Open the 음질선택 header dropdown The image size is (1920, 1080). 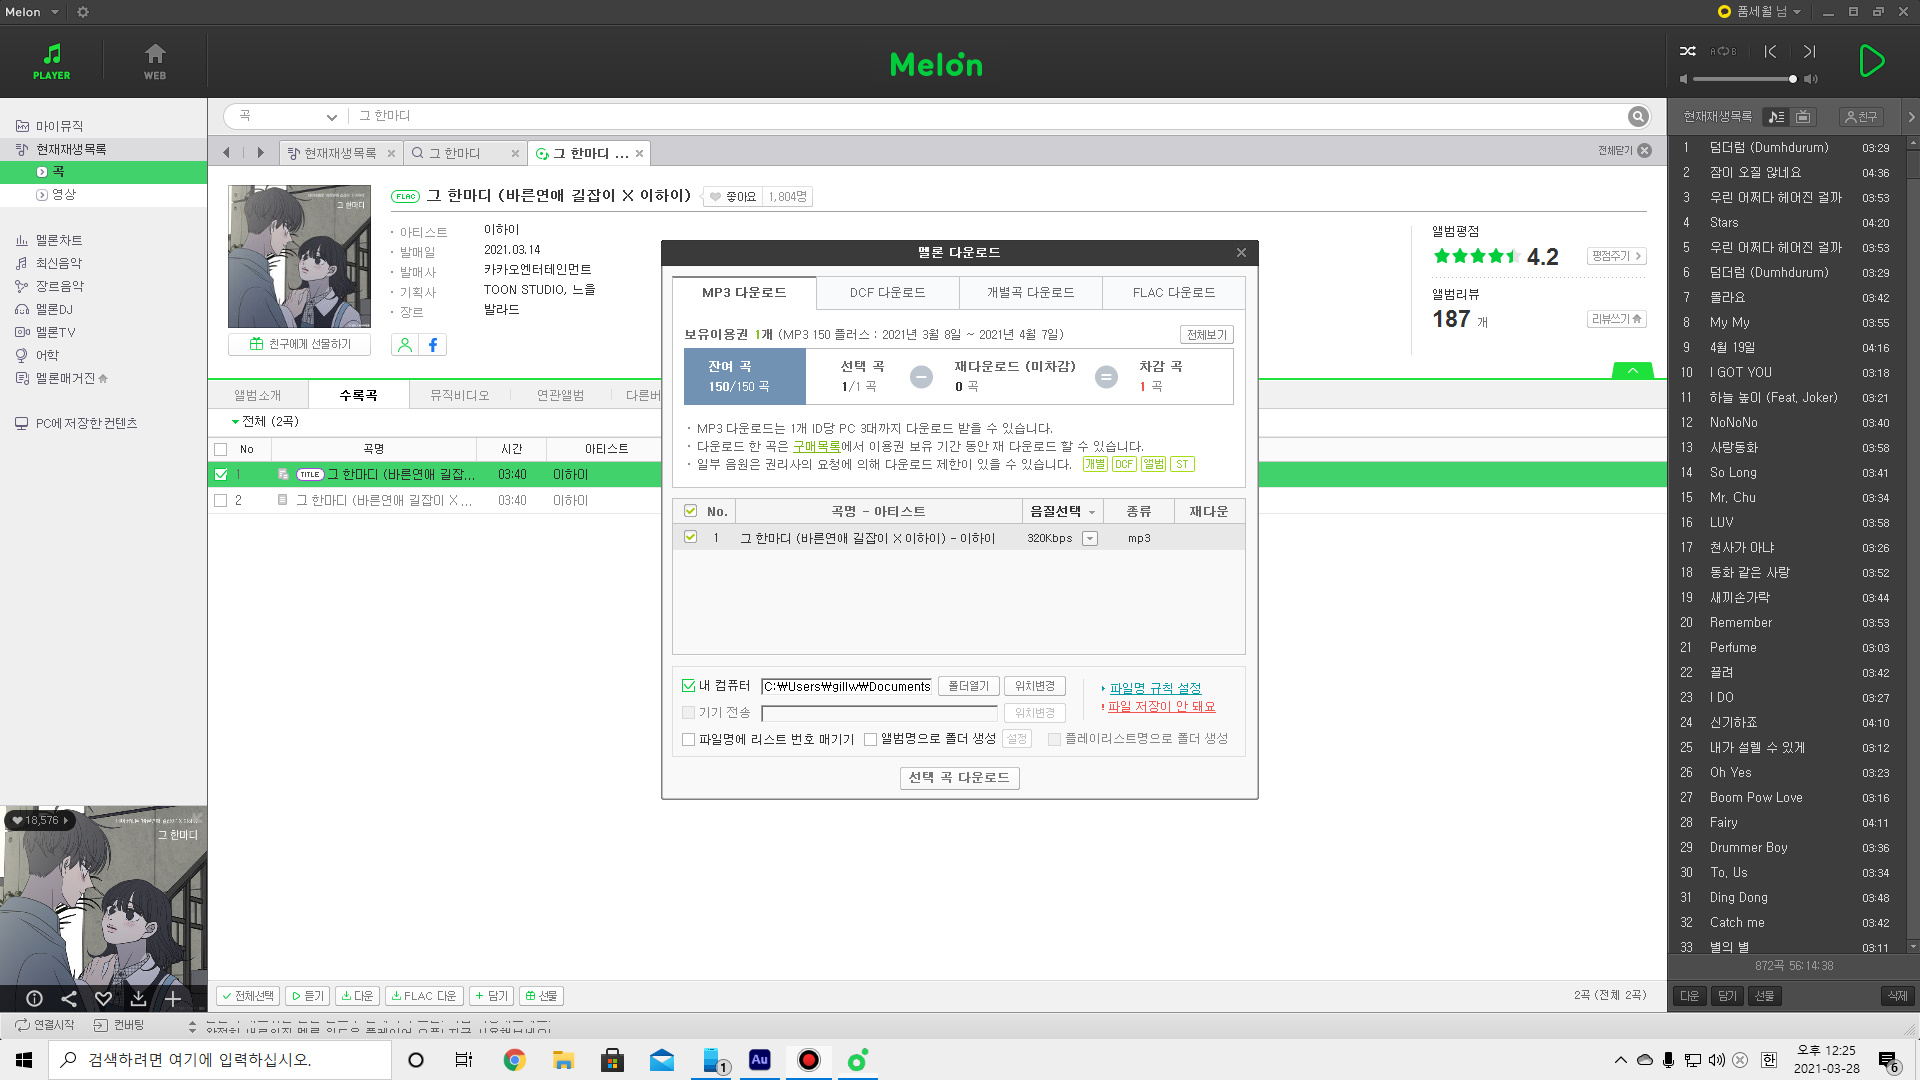1092,512
